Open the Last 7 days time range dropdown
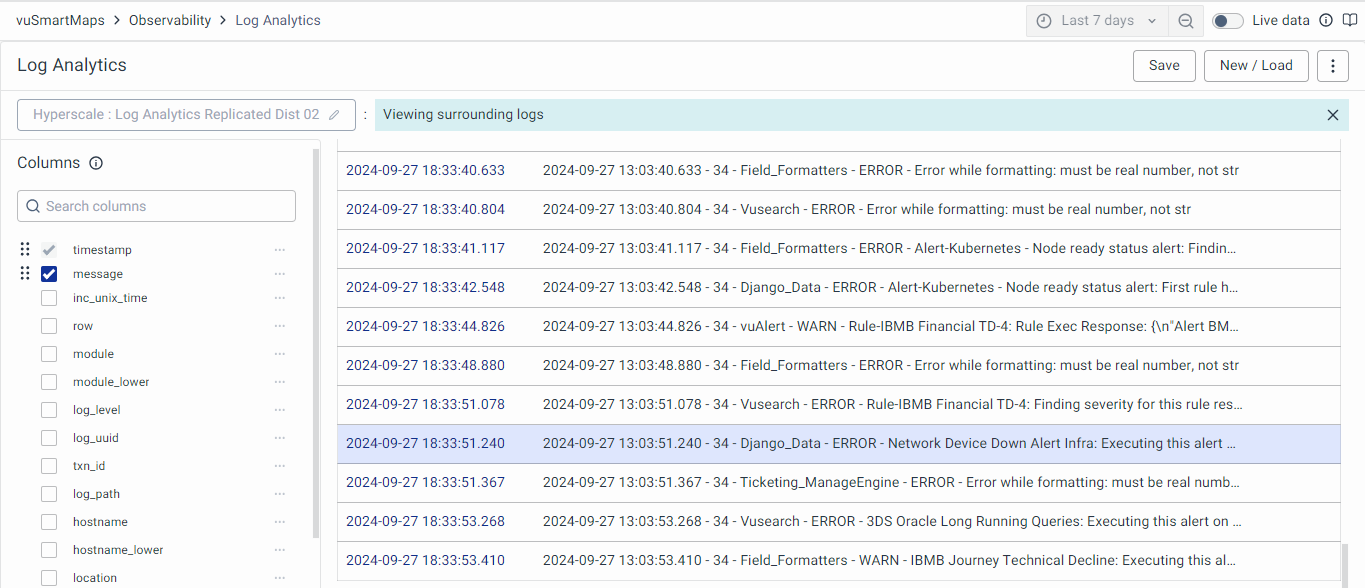This screenshot has width=1365, height=588. [x=1097, y=21]
